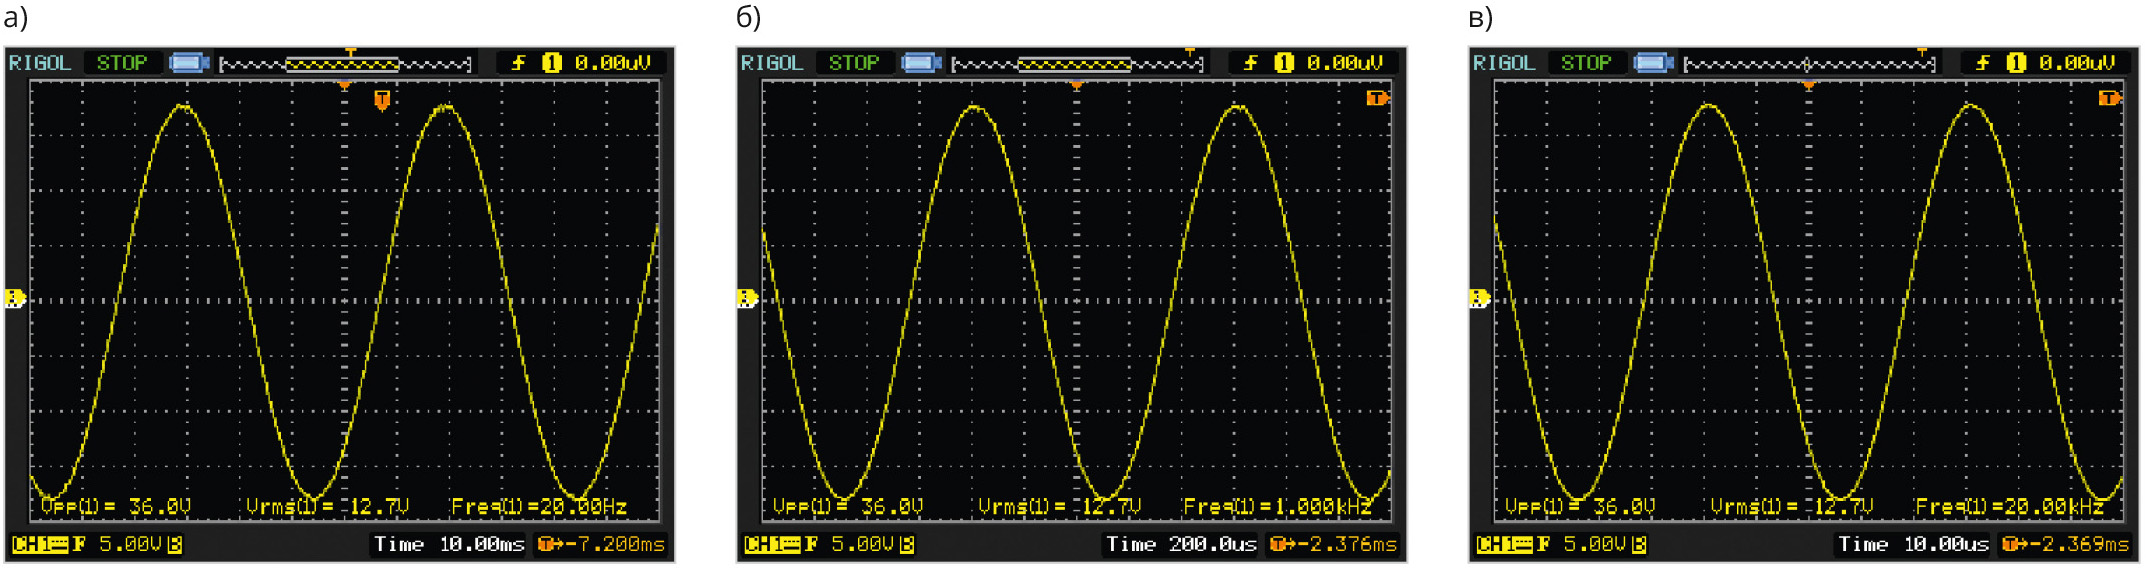Select the -7.200ms trigger offset readout

(x=602, y=545)
